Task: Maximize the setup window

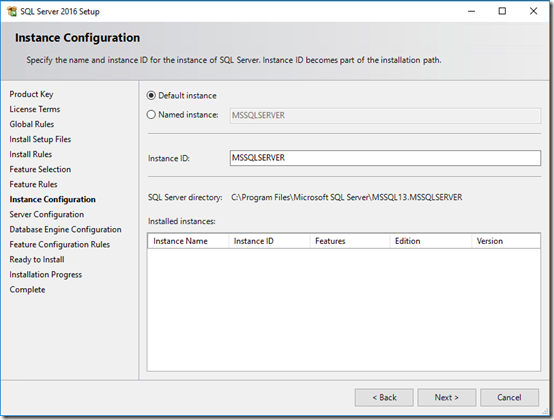Action: point(502,11)
